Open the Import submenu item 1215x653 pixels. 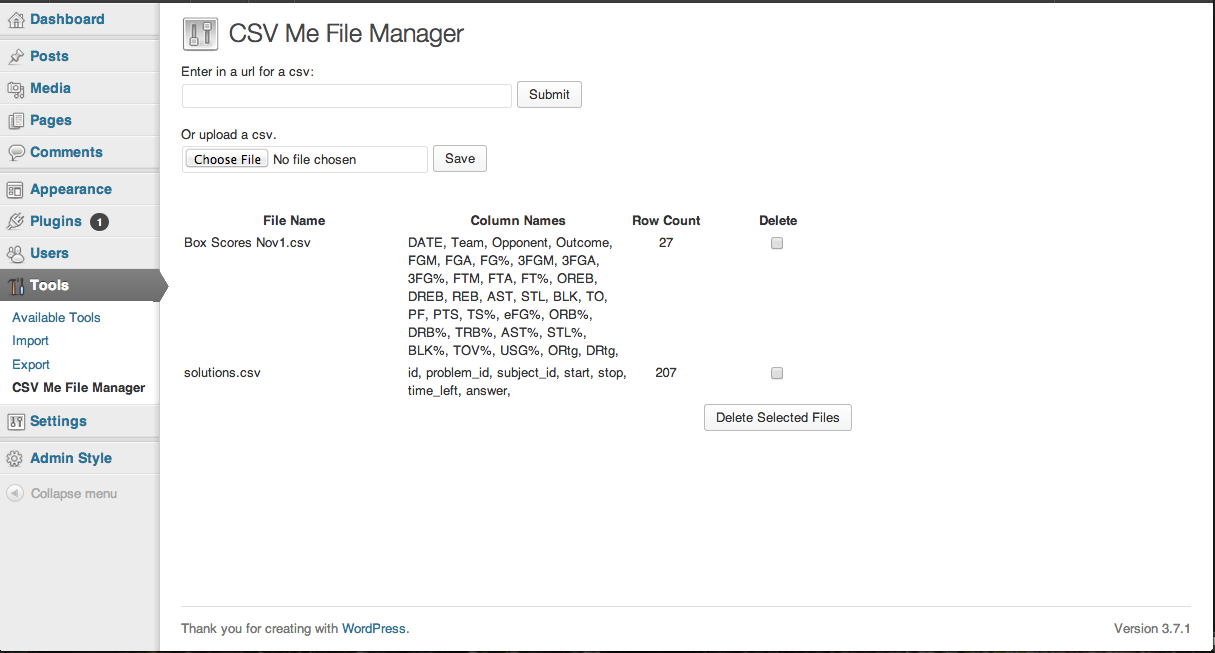(x=31, y=341)
